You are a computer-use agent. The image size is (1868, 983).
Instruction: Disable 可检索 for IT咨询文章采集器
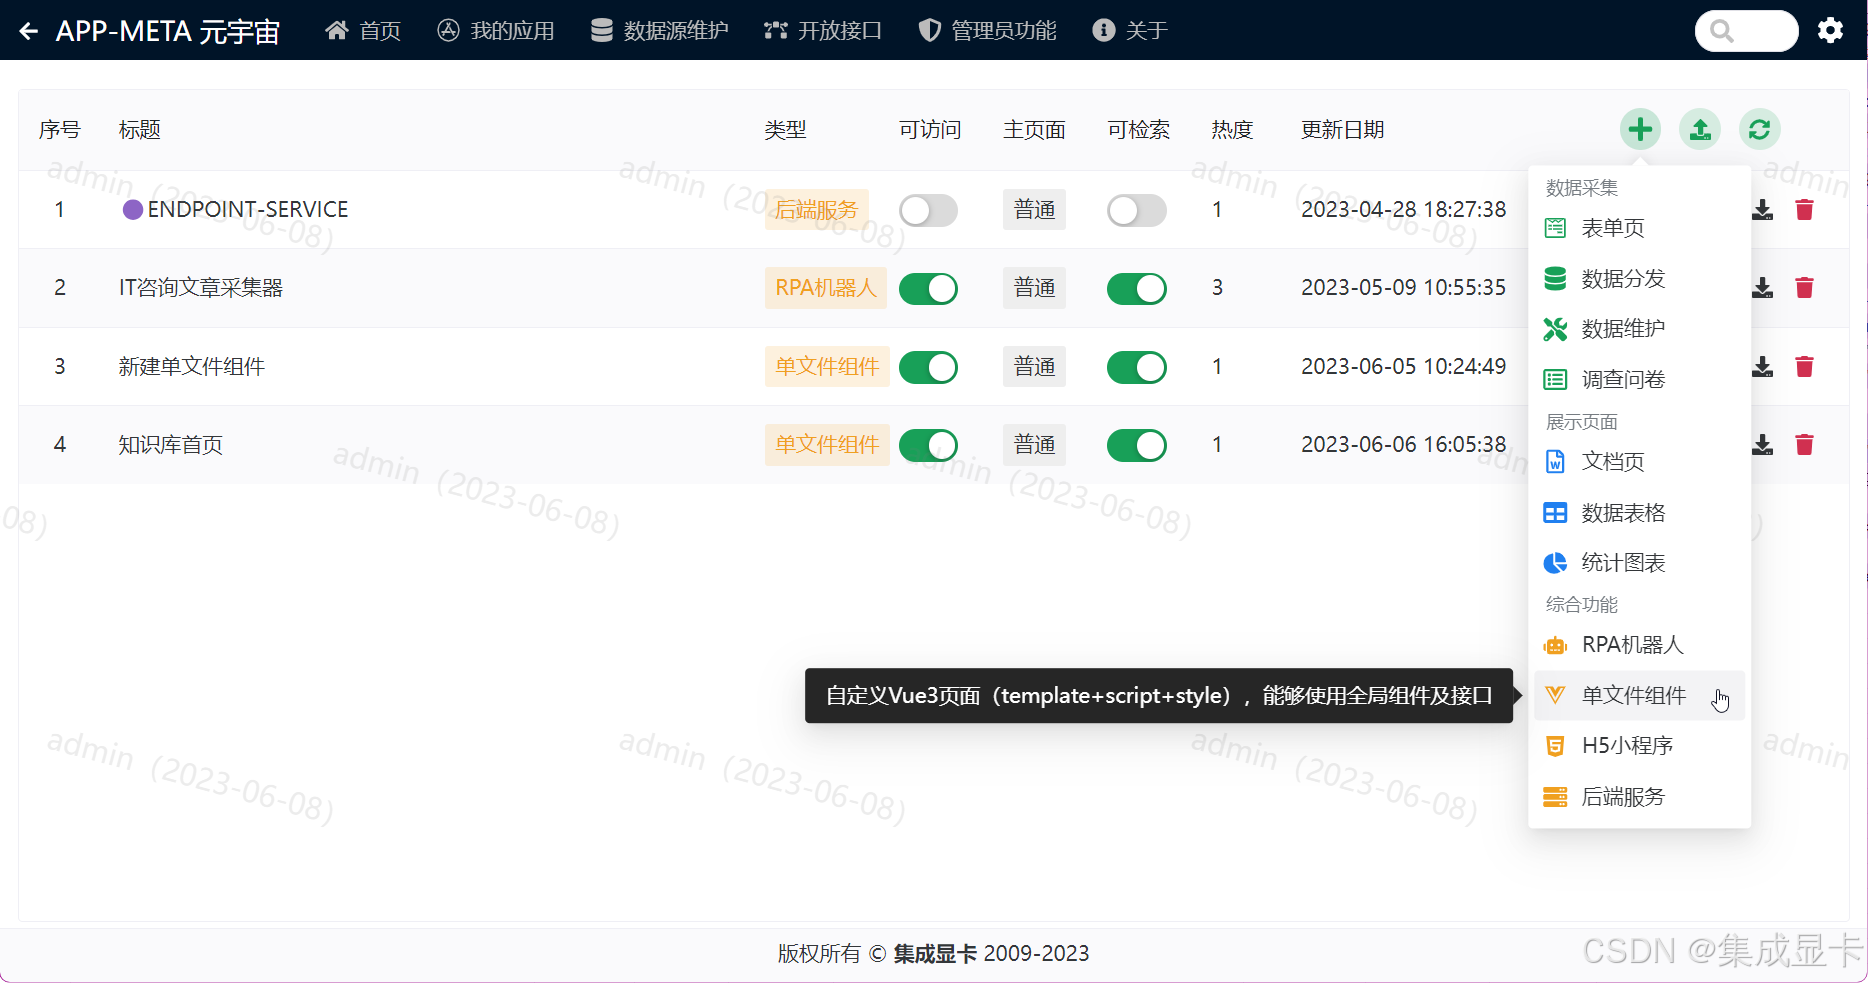[1136, 288]
